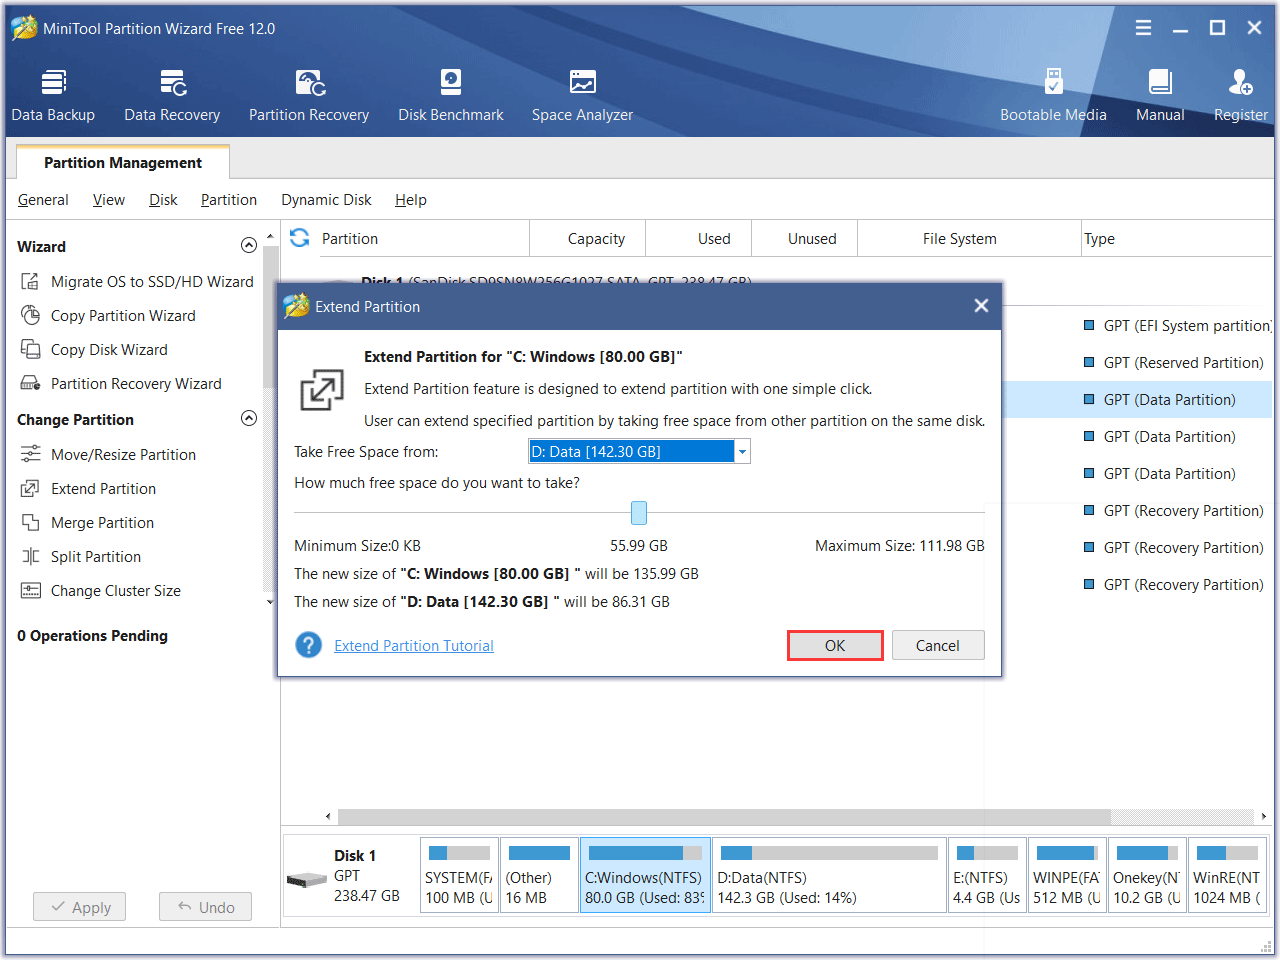Open the Disk menu

[163, 200]
